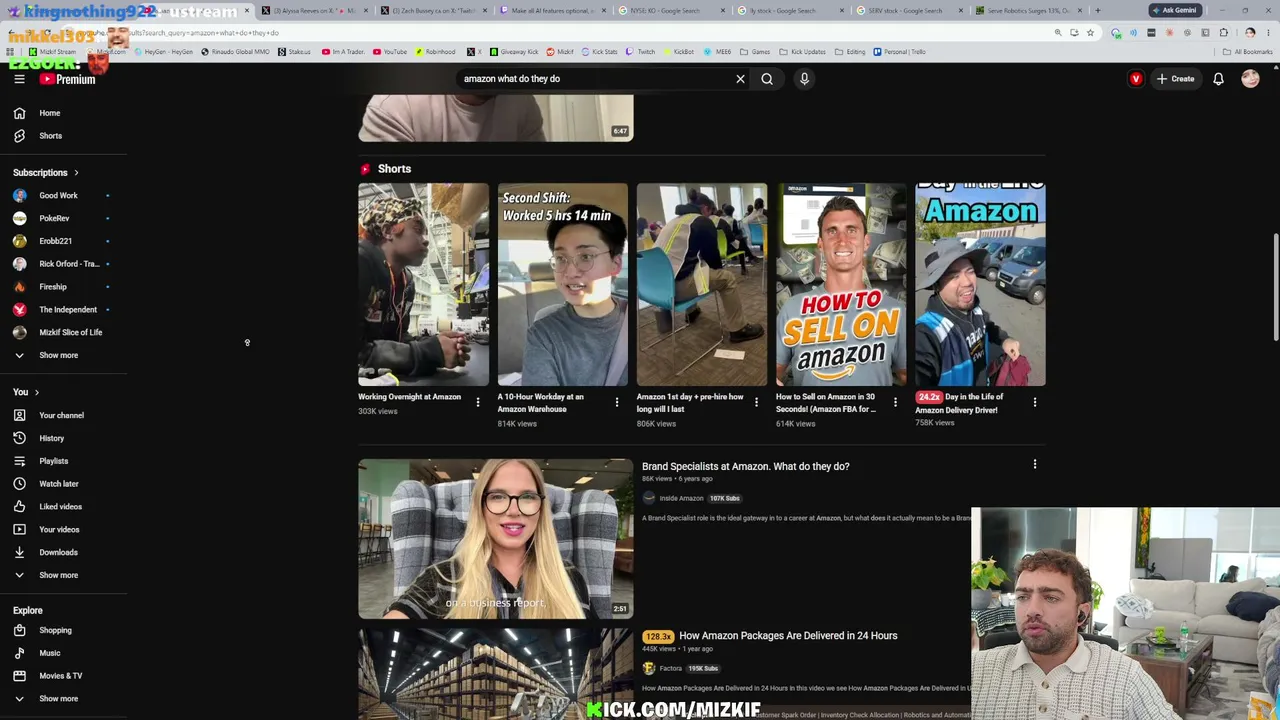Click the red V extension badge icon

pyautogui.click(x=1135, y=79)
